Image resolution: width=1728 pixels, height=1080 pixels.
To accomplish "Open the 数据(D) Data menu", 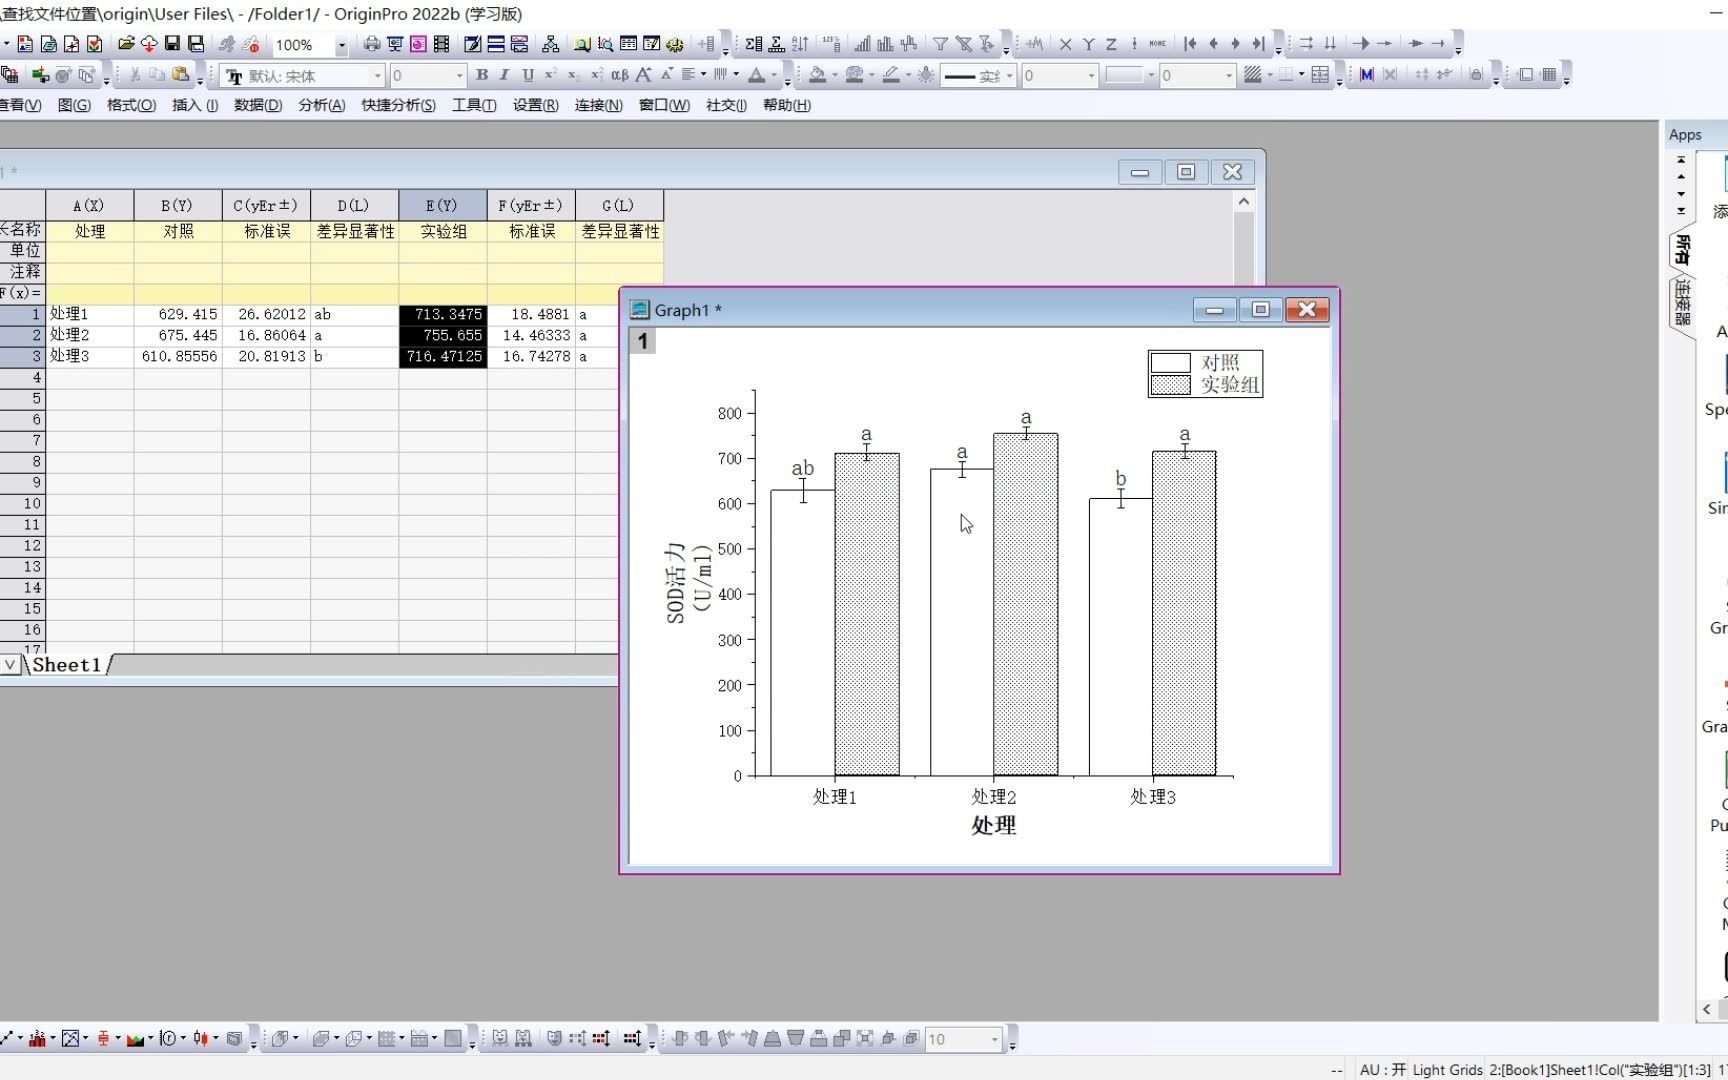I will pyautogui.click(x=258, y=105).
